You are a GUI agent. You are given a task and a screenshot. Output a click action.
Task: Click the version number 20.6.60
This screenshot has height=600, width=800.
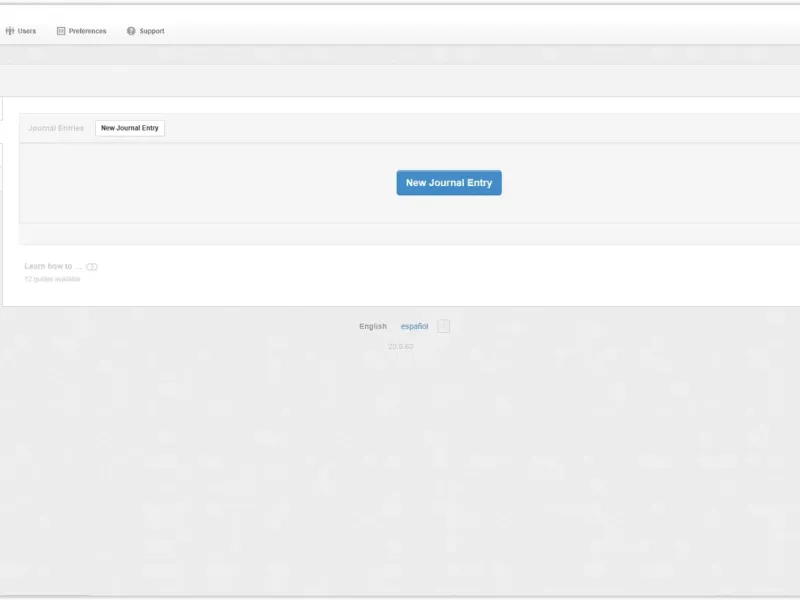[401, 346]
